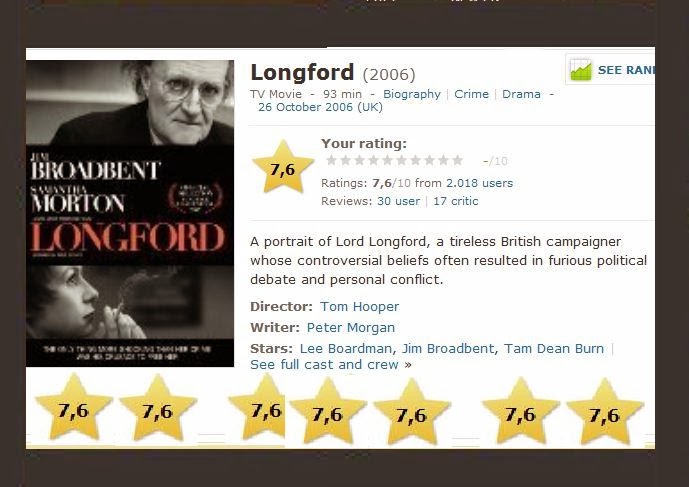View ratings from 2.018 users
This screenshot has width=689, height=487.
[479, 183]
